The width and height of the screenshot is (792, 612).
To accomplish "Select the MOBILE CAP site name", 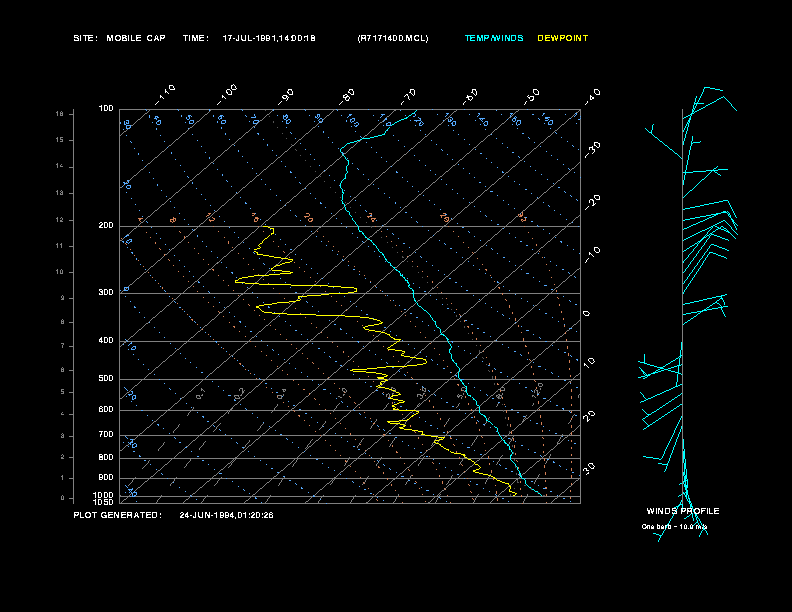I will (x=136, y=38).
